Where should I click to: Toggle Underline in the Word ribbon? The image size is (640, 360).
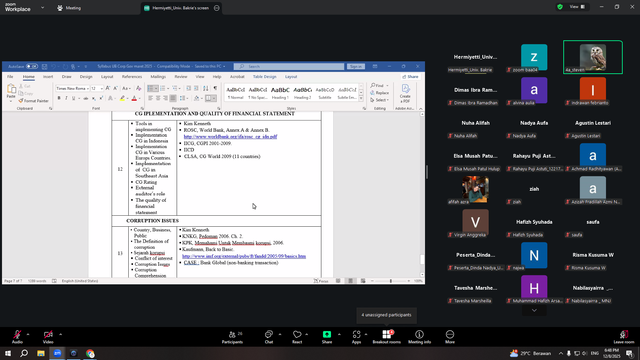coord(73,98)
